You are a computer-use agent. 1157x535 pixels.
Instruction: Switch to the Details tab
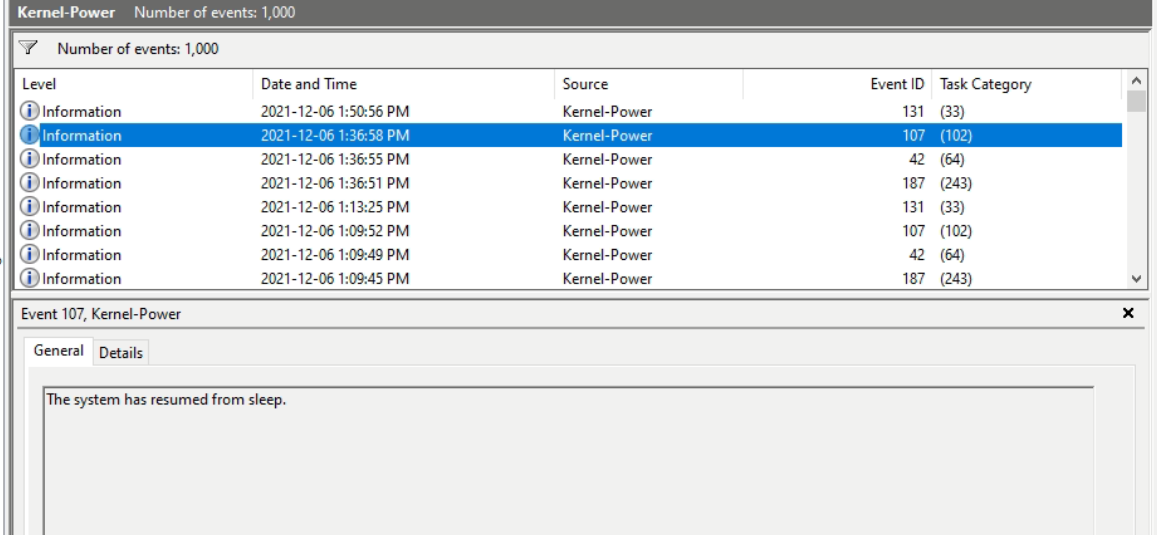click(x=120, y=353)
